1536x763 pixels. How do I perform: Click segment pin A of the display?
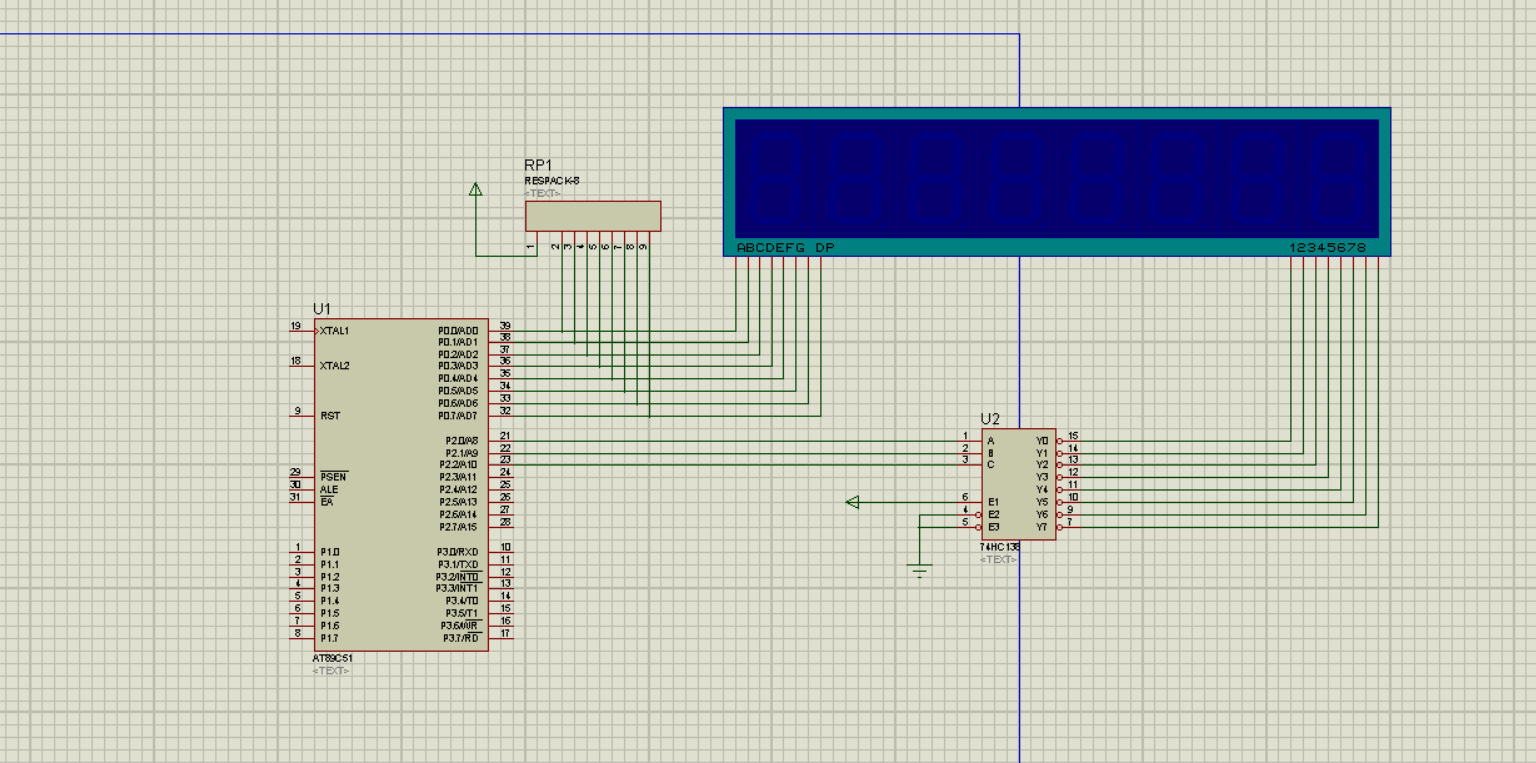pos(738,263)
